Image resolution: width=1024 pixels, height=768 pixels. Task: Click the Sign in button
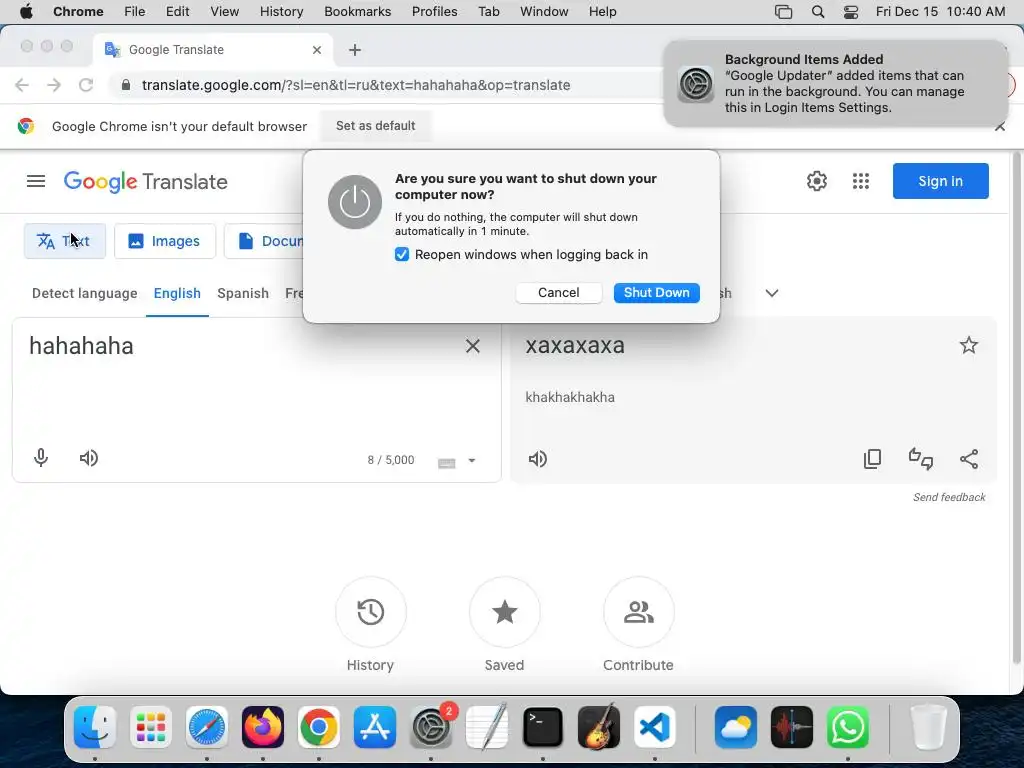click(x=940, y=181)
